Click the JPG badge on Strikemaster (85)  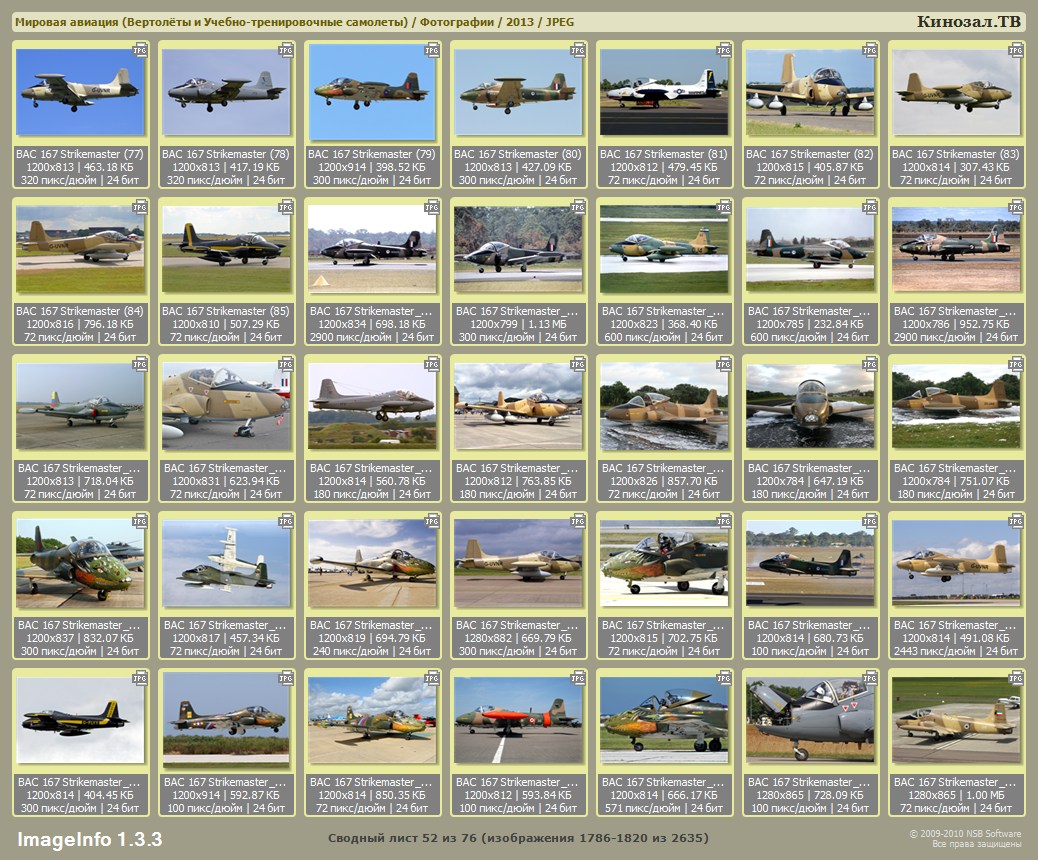pyautogui.click(x=286, y=206)
